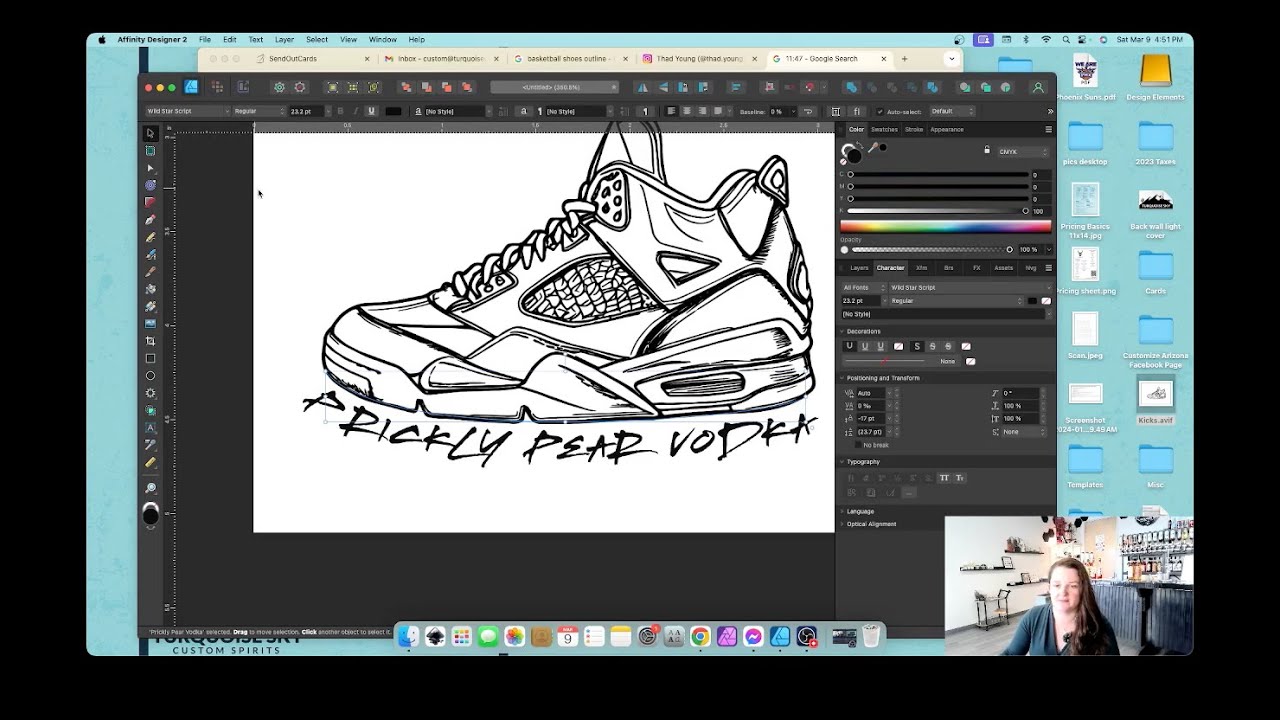Toggle italic I in context toolbar
The width and height of the screenshot is (1280, 720).
pyautogui.click(x=355, y=111)
